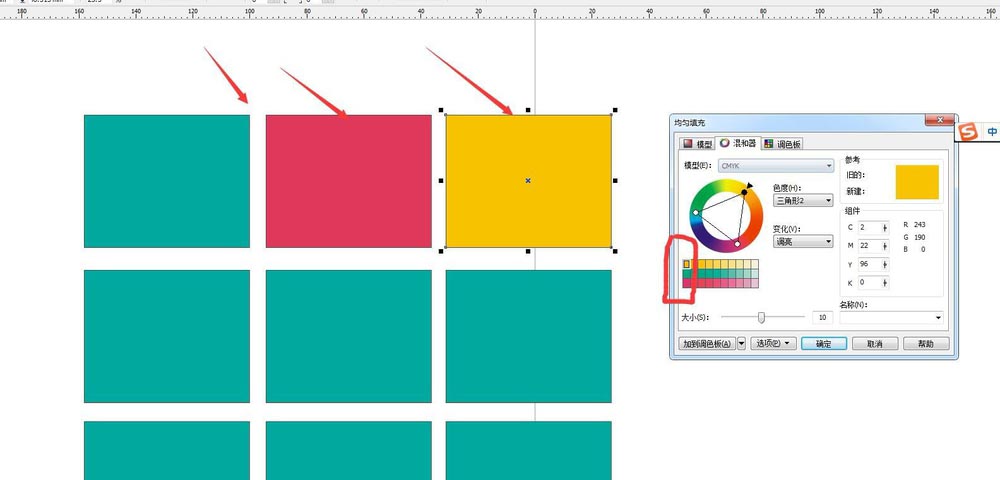
Task: Click the white handle on wheel's magenta side
Action: coord(737,244)
